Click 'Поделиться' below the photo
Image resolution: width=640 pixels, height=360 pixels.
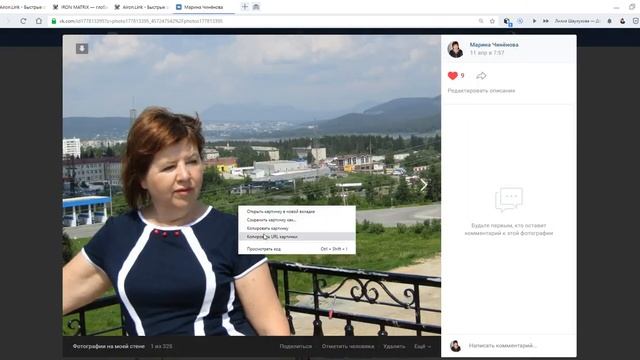(x=296, y=346)
